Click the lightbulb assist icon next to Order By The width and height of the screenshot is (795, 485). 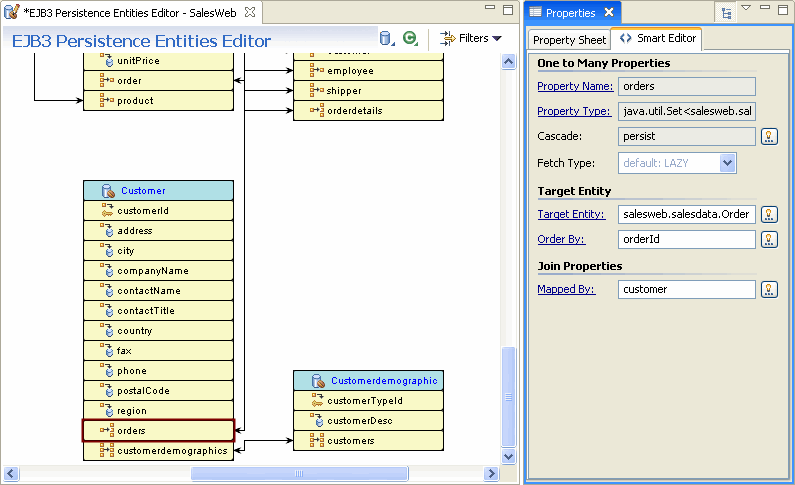tap(769, 239)
